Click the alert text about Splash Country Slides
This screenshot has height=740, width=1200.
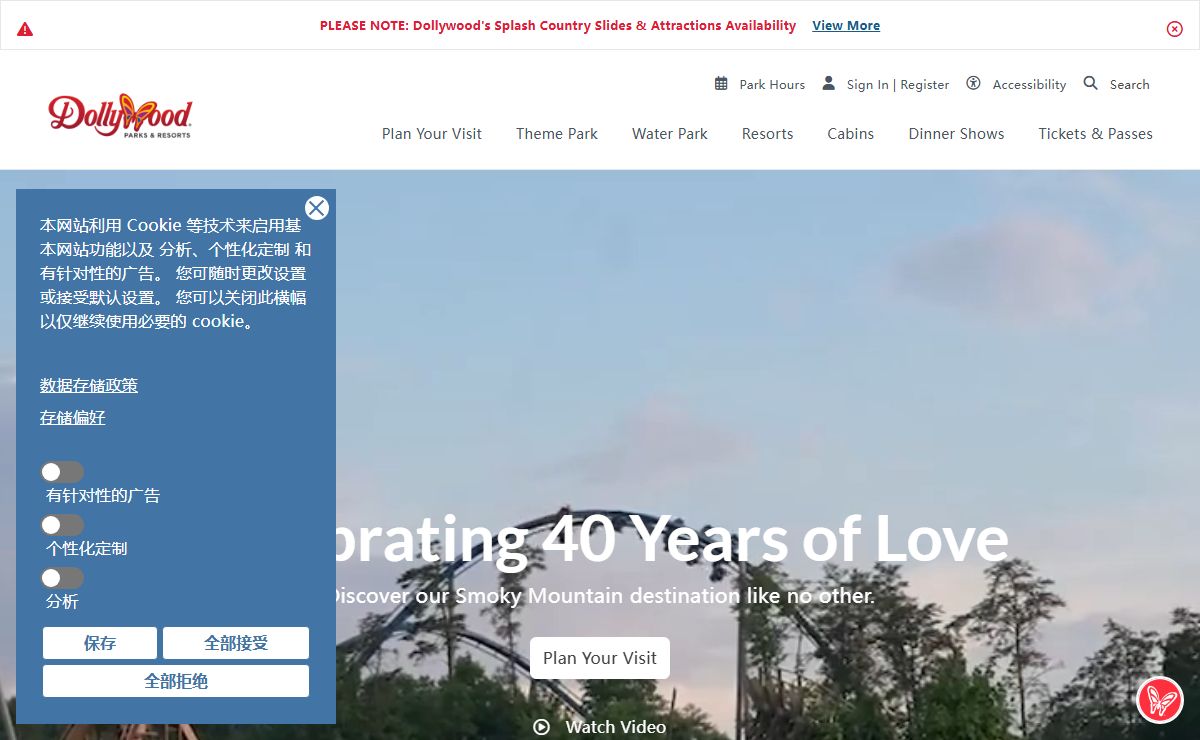tap(558, 26)
